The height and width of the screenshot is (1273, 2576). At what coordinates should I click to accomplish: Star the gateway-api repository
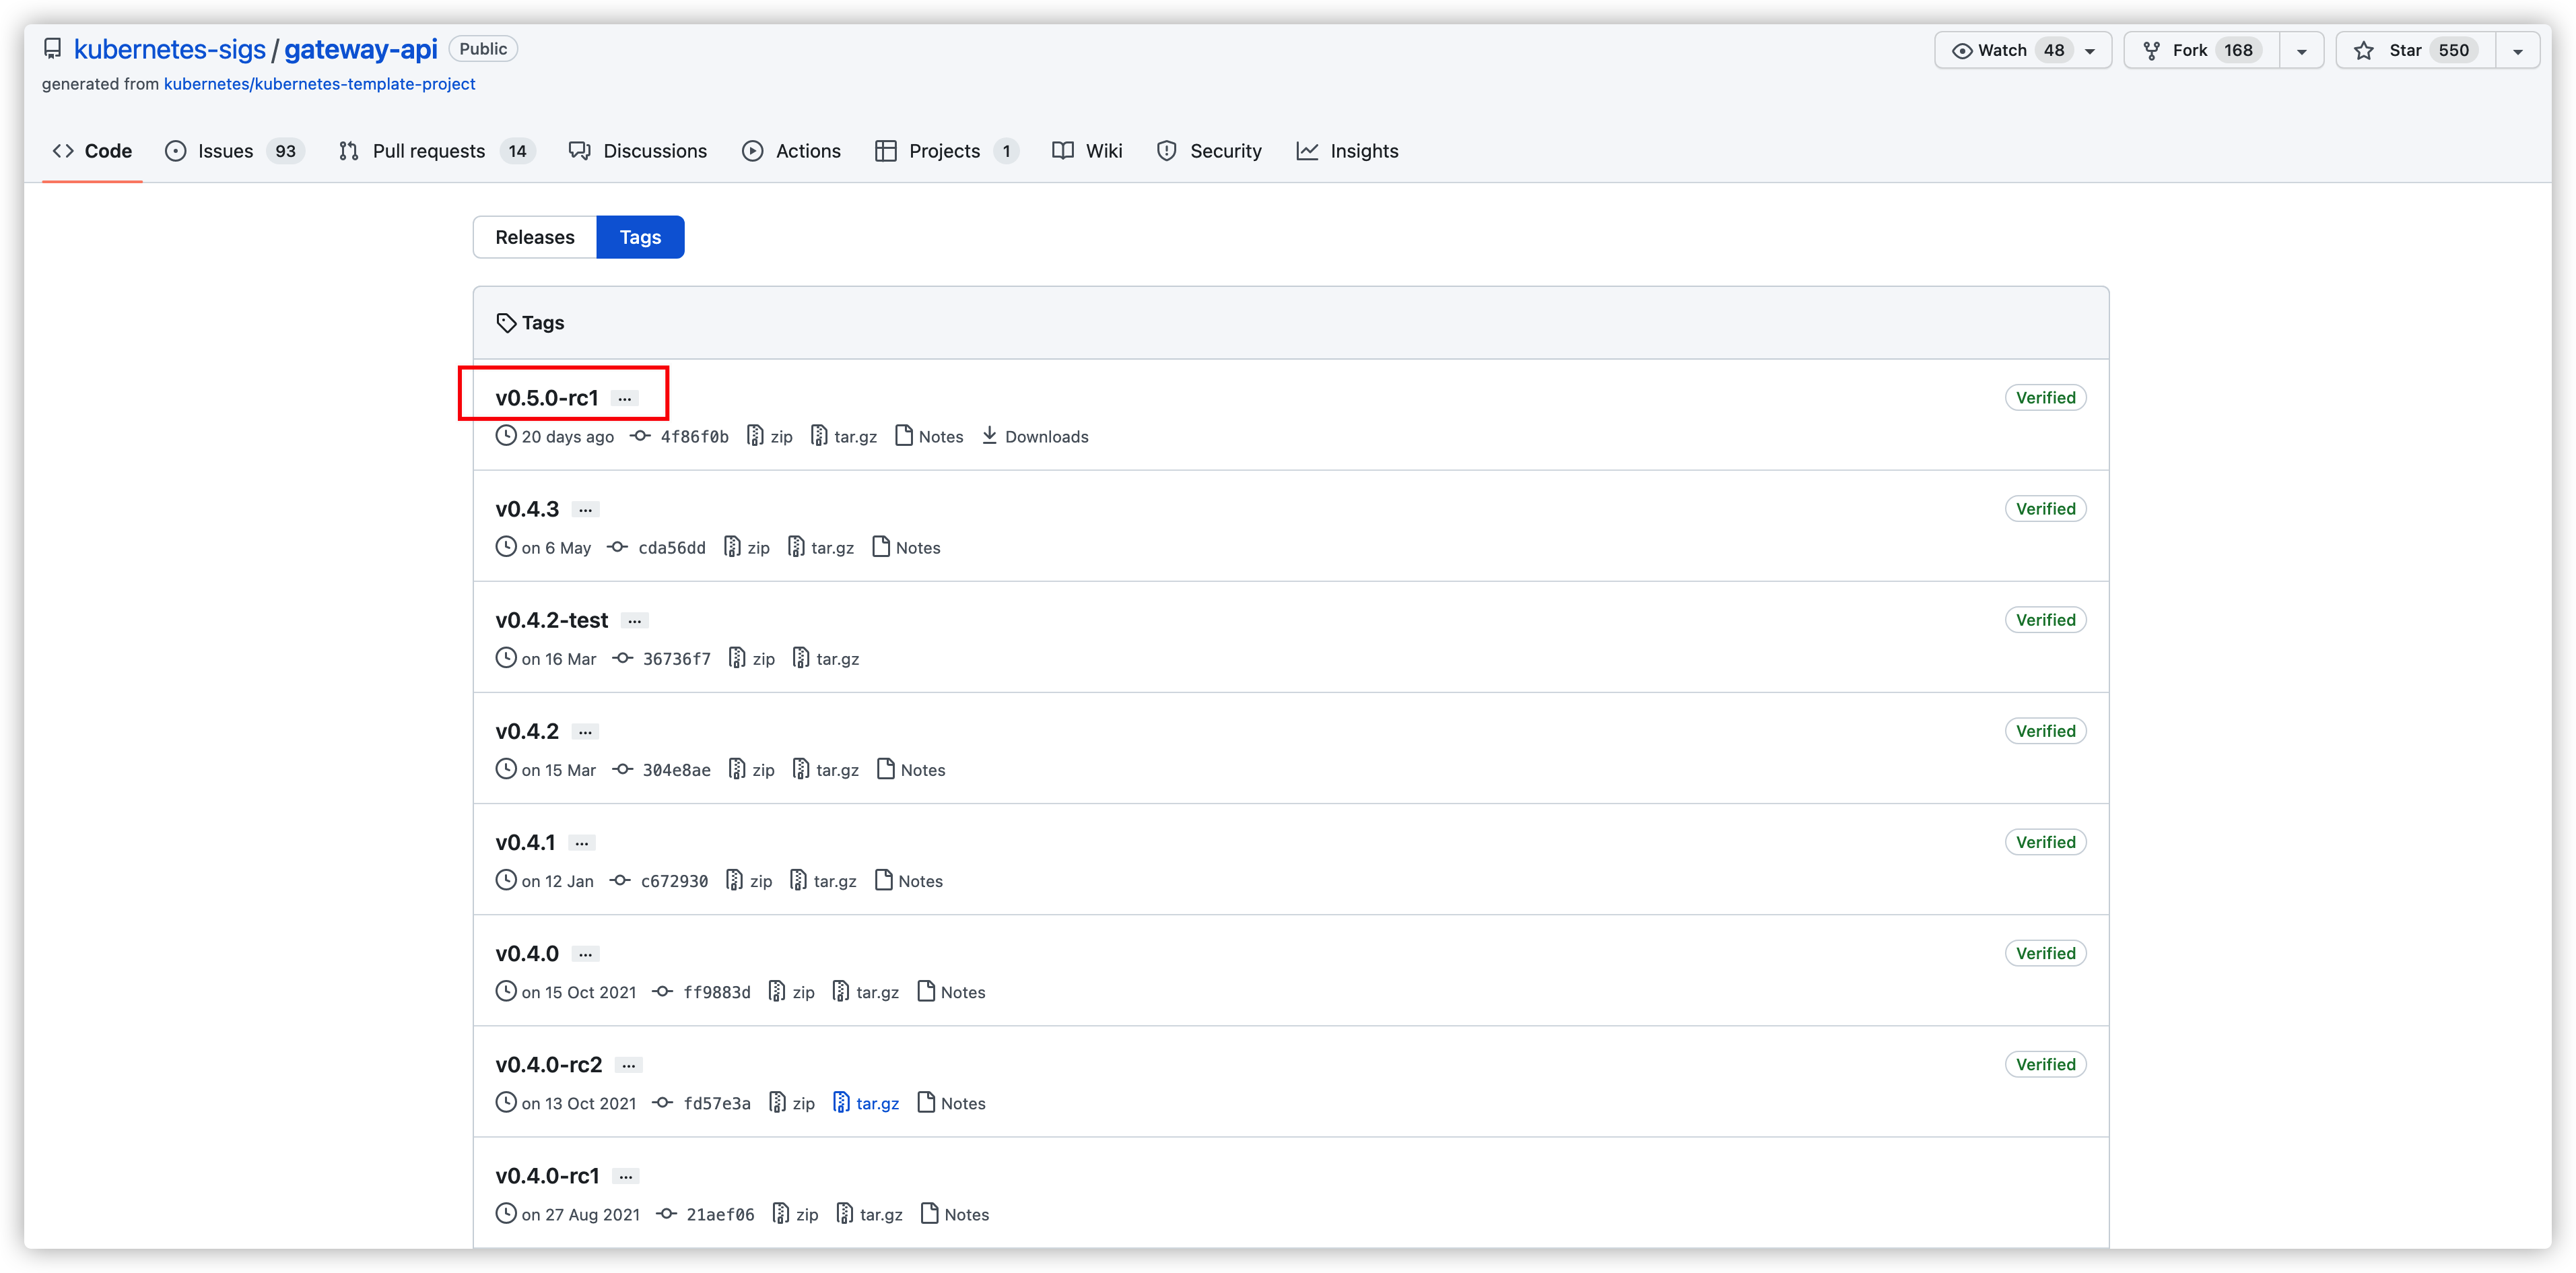pos(2415,50)
